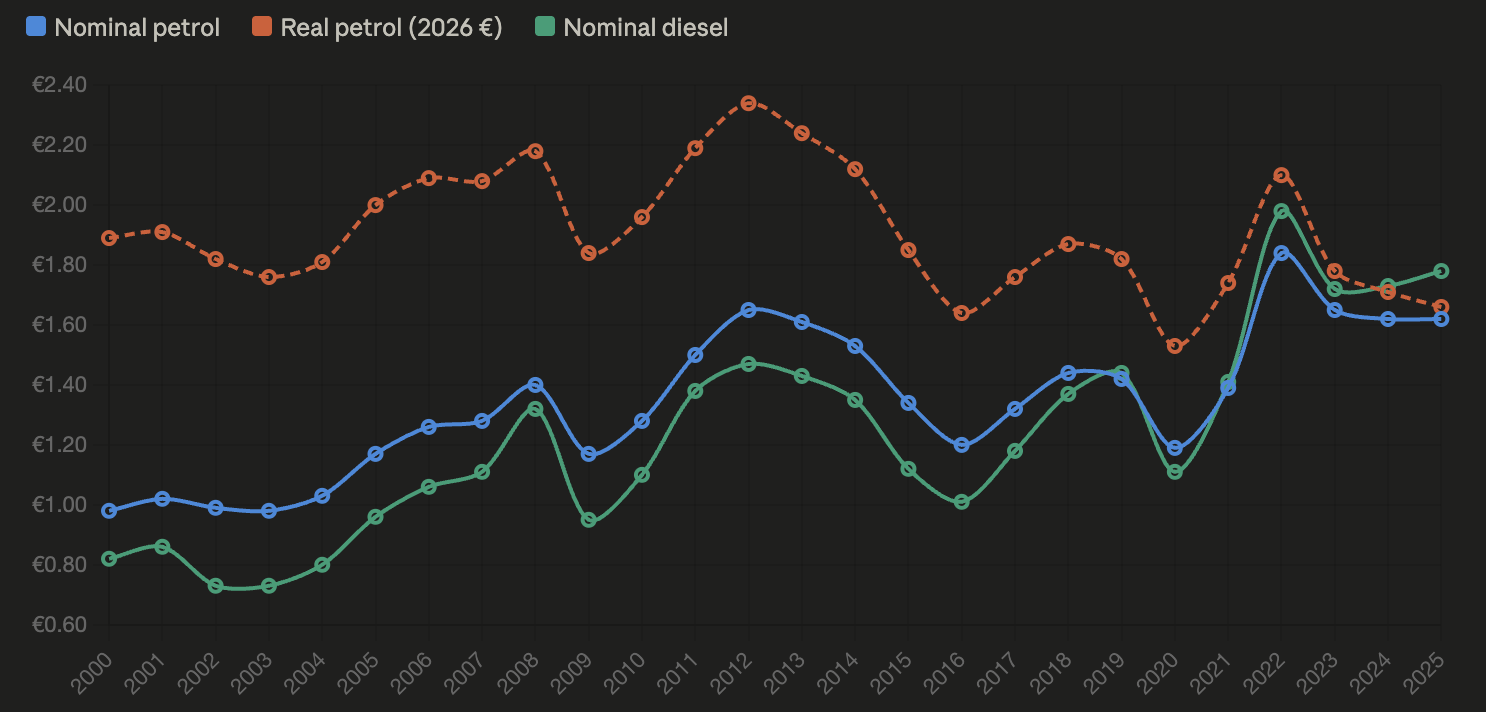This screenshot has width=1486, height=712.
Task: Click the green Nominal diesel legend swatch
Action: [x=545, y=27]
